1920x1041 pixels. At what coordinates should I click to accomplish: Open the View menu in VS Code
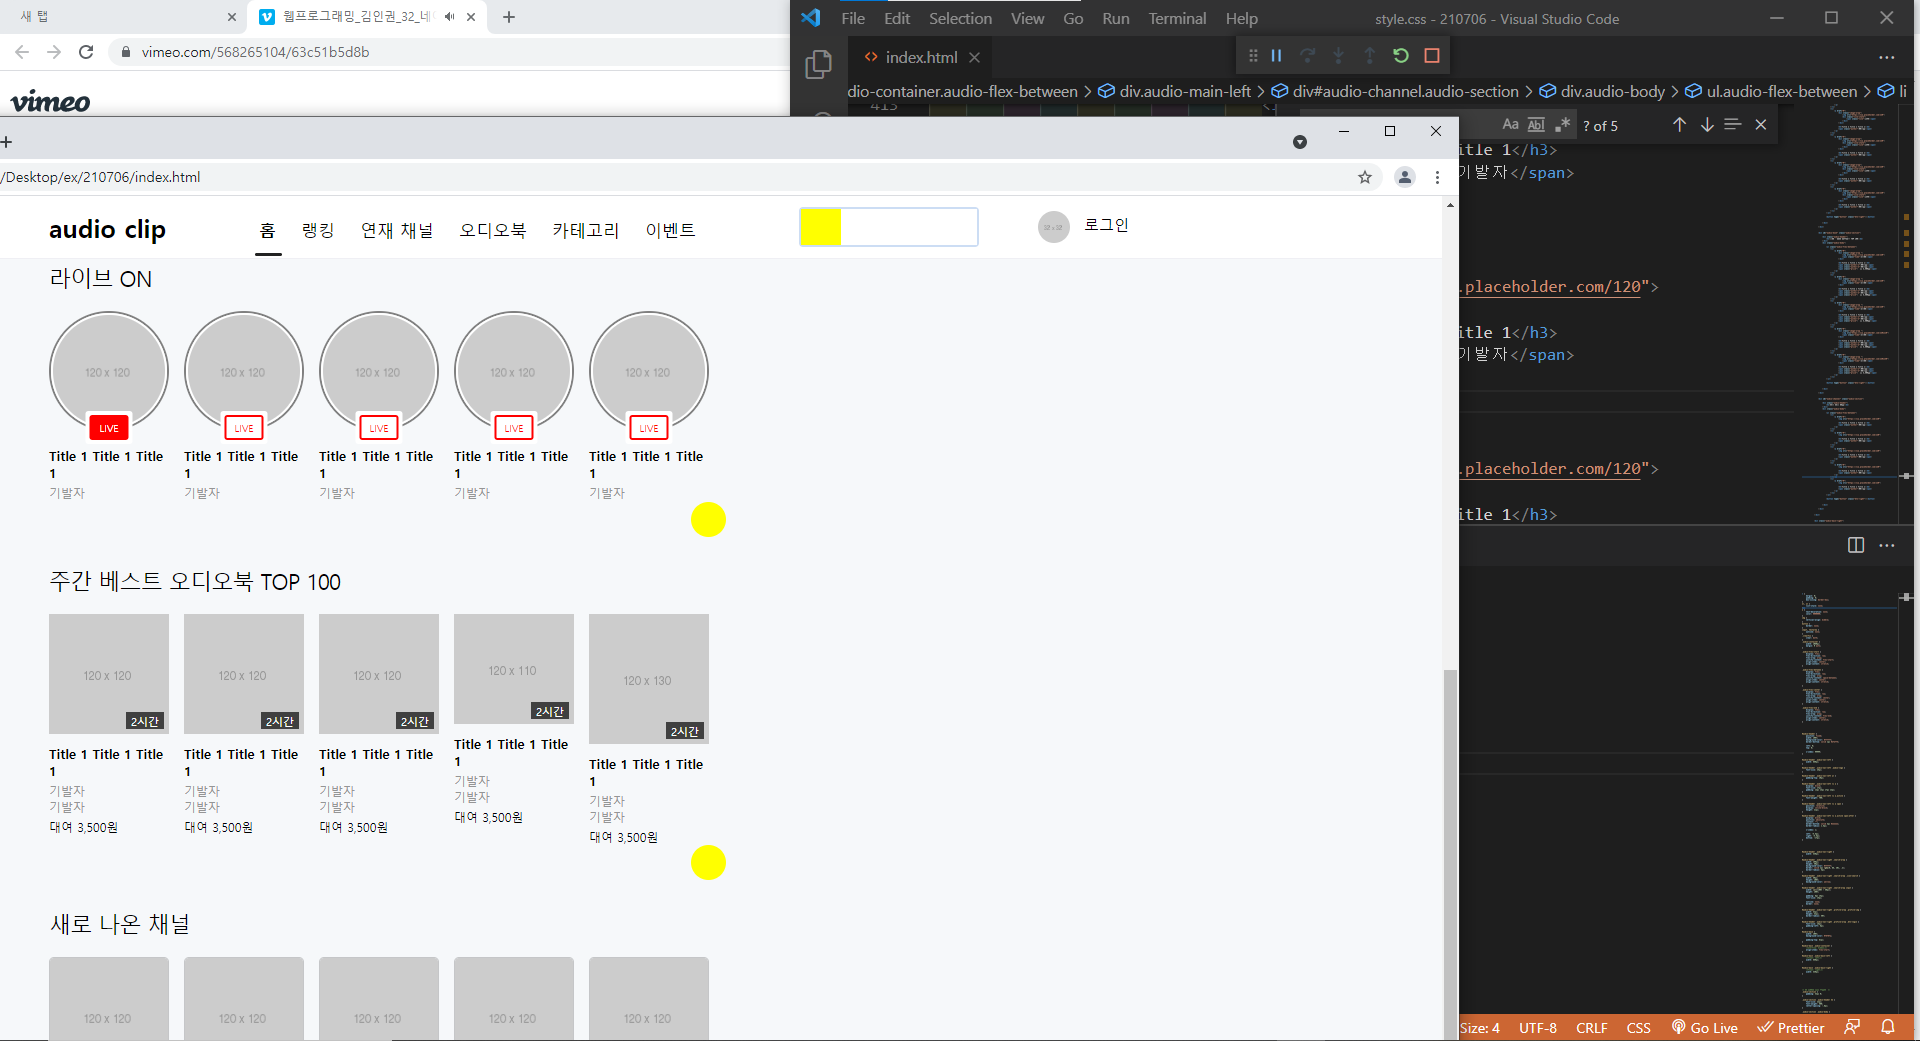(1027, 18)
